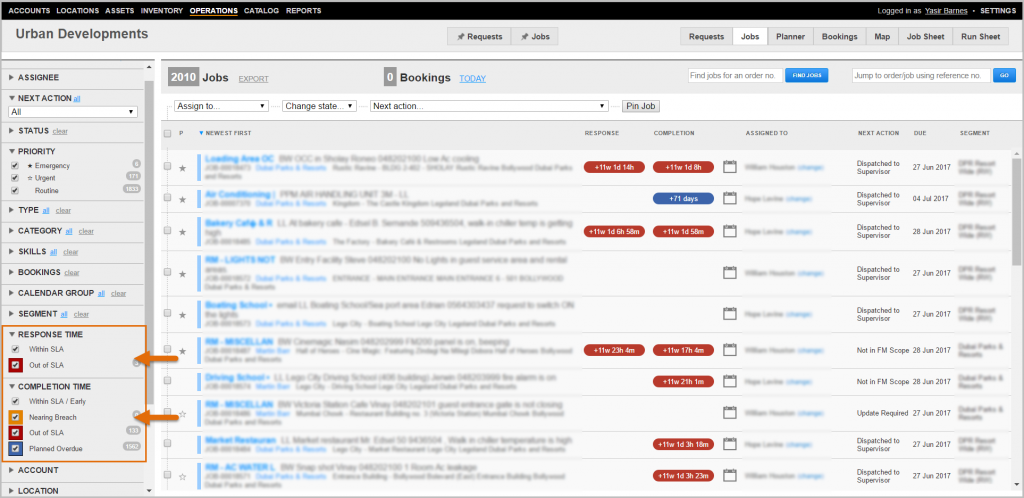Uncheck the Nearing Breach completion filter
The width and height of the screenshot is (1024, 498).
[x=14, y=416]
